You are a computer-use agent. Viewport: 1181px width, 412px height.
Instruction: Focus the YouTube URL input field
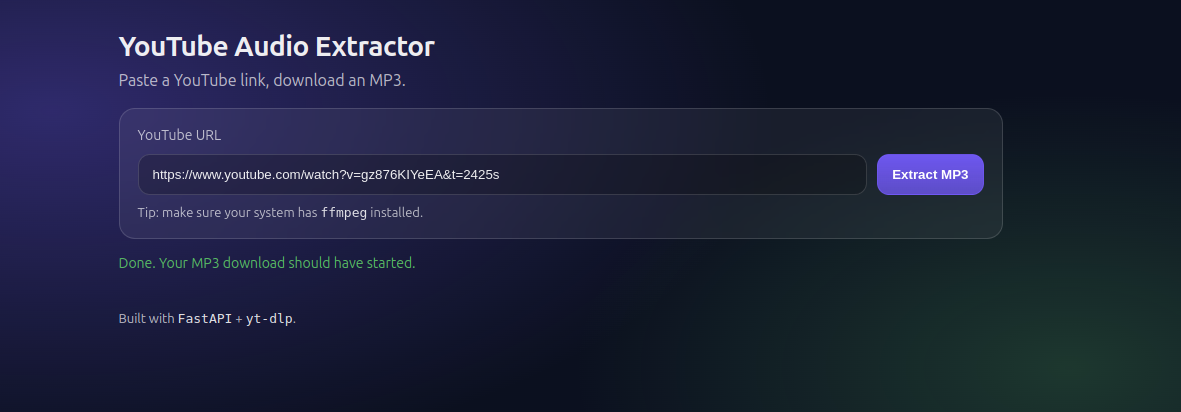pyautogui.click(x=680, y=174)
